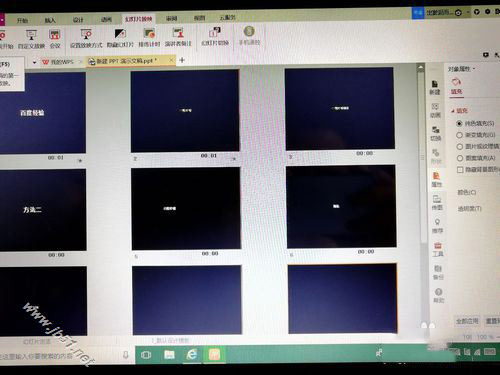
Task: Open the 工具 toolbox icon in sidebar
Action: pos(438,249)
